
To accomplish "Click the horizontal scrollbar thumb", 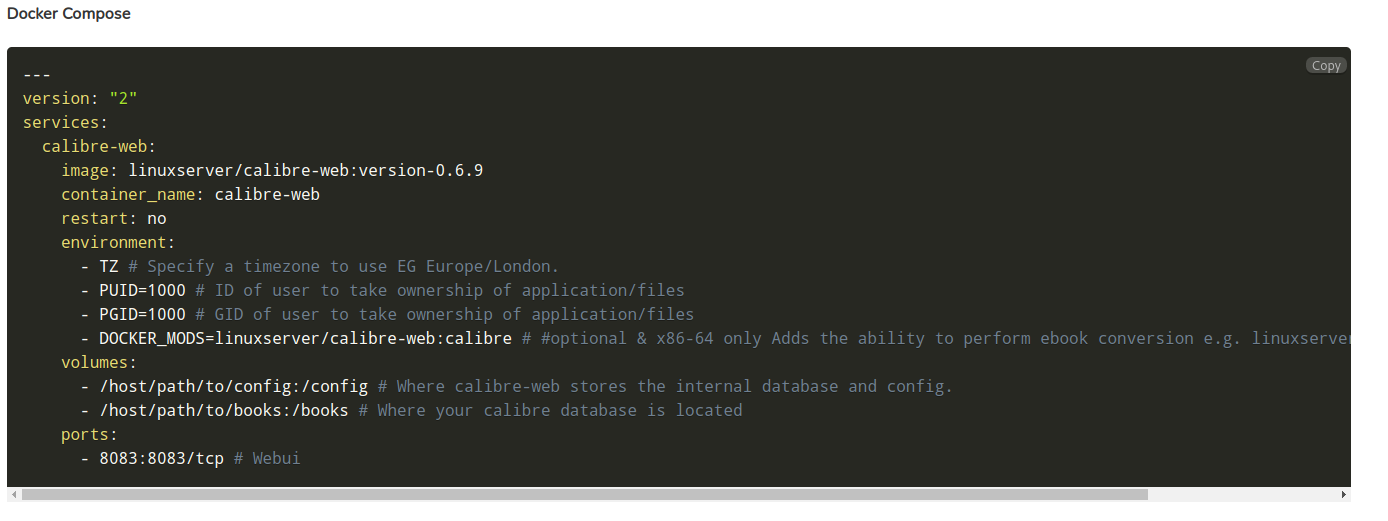I will point(584,494).
